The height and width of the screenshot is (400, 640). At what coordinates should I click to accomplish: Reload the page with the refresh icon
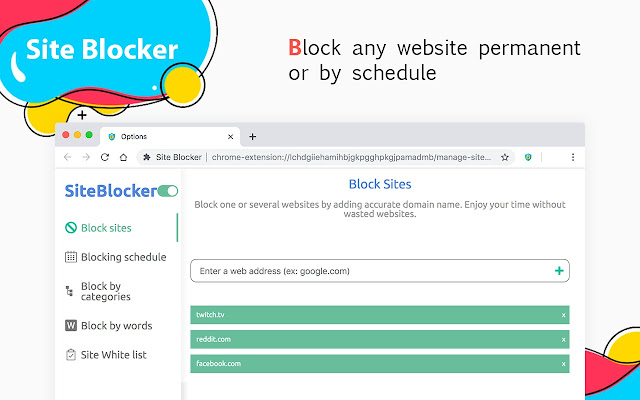coord(105,157)
